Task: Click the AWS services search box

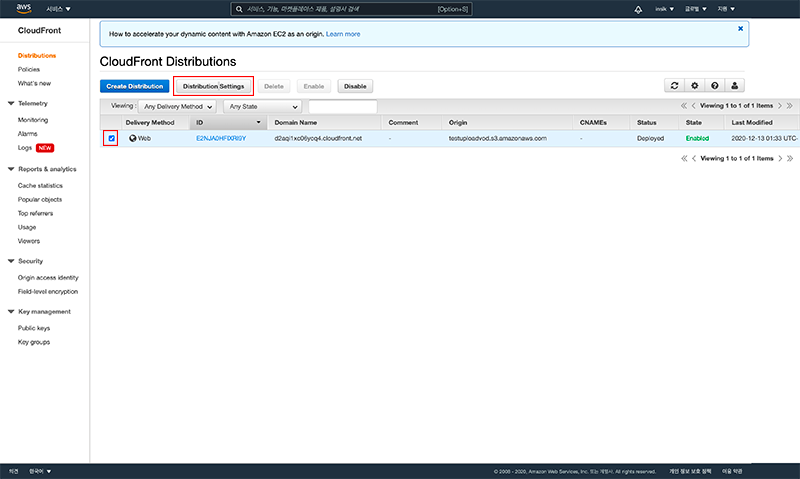Action: 351,9
